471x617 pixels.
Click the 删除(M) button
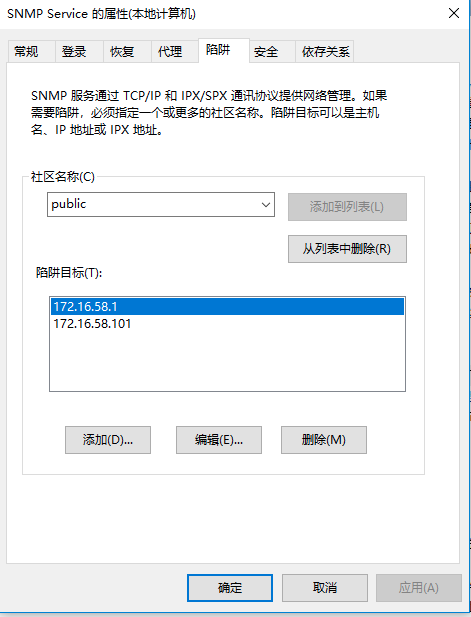(323, 440)
